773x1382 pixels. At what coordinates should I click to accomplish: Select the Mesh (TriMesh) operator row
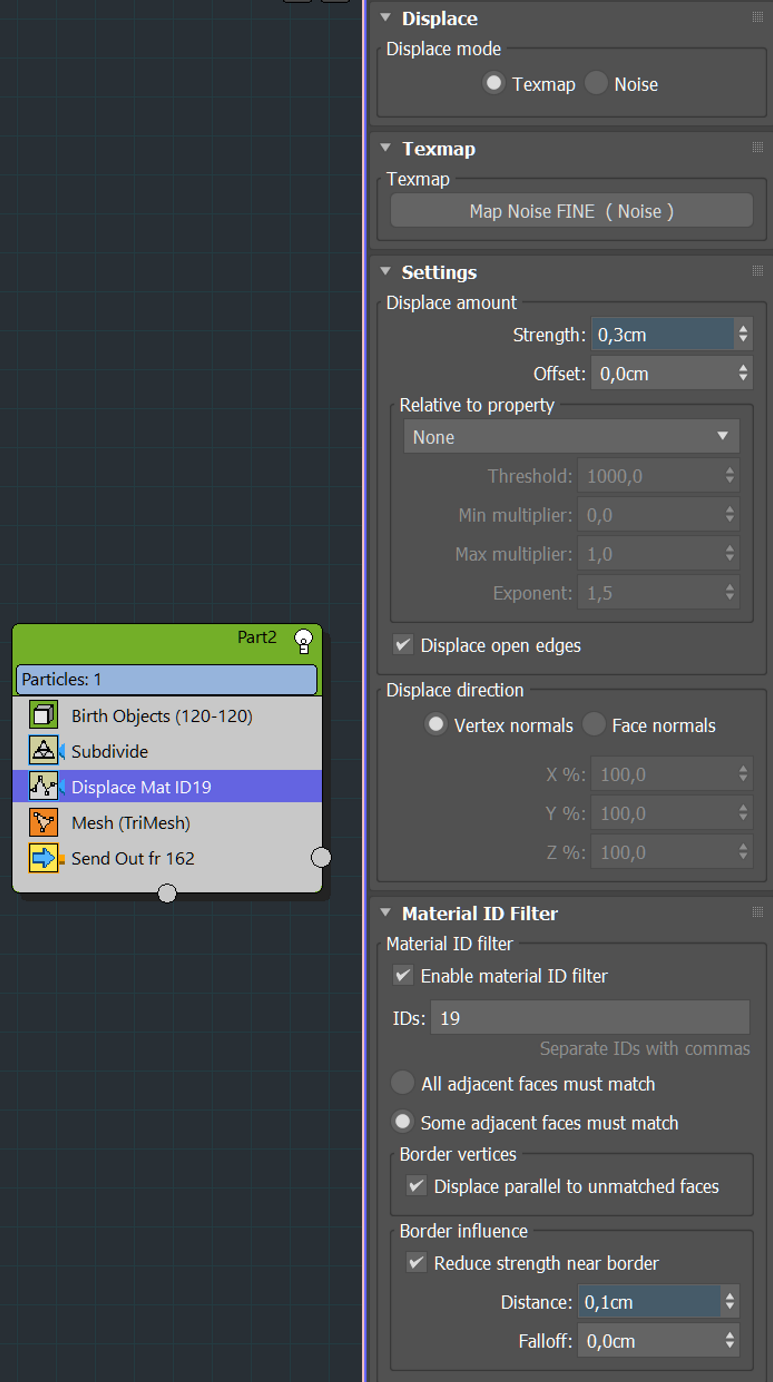point(167,822)
